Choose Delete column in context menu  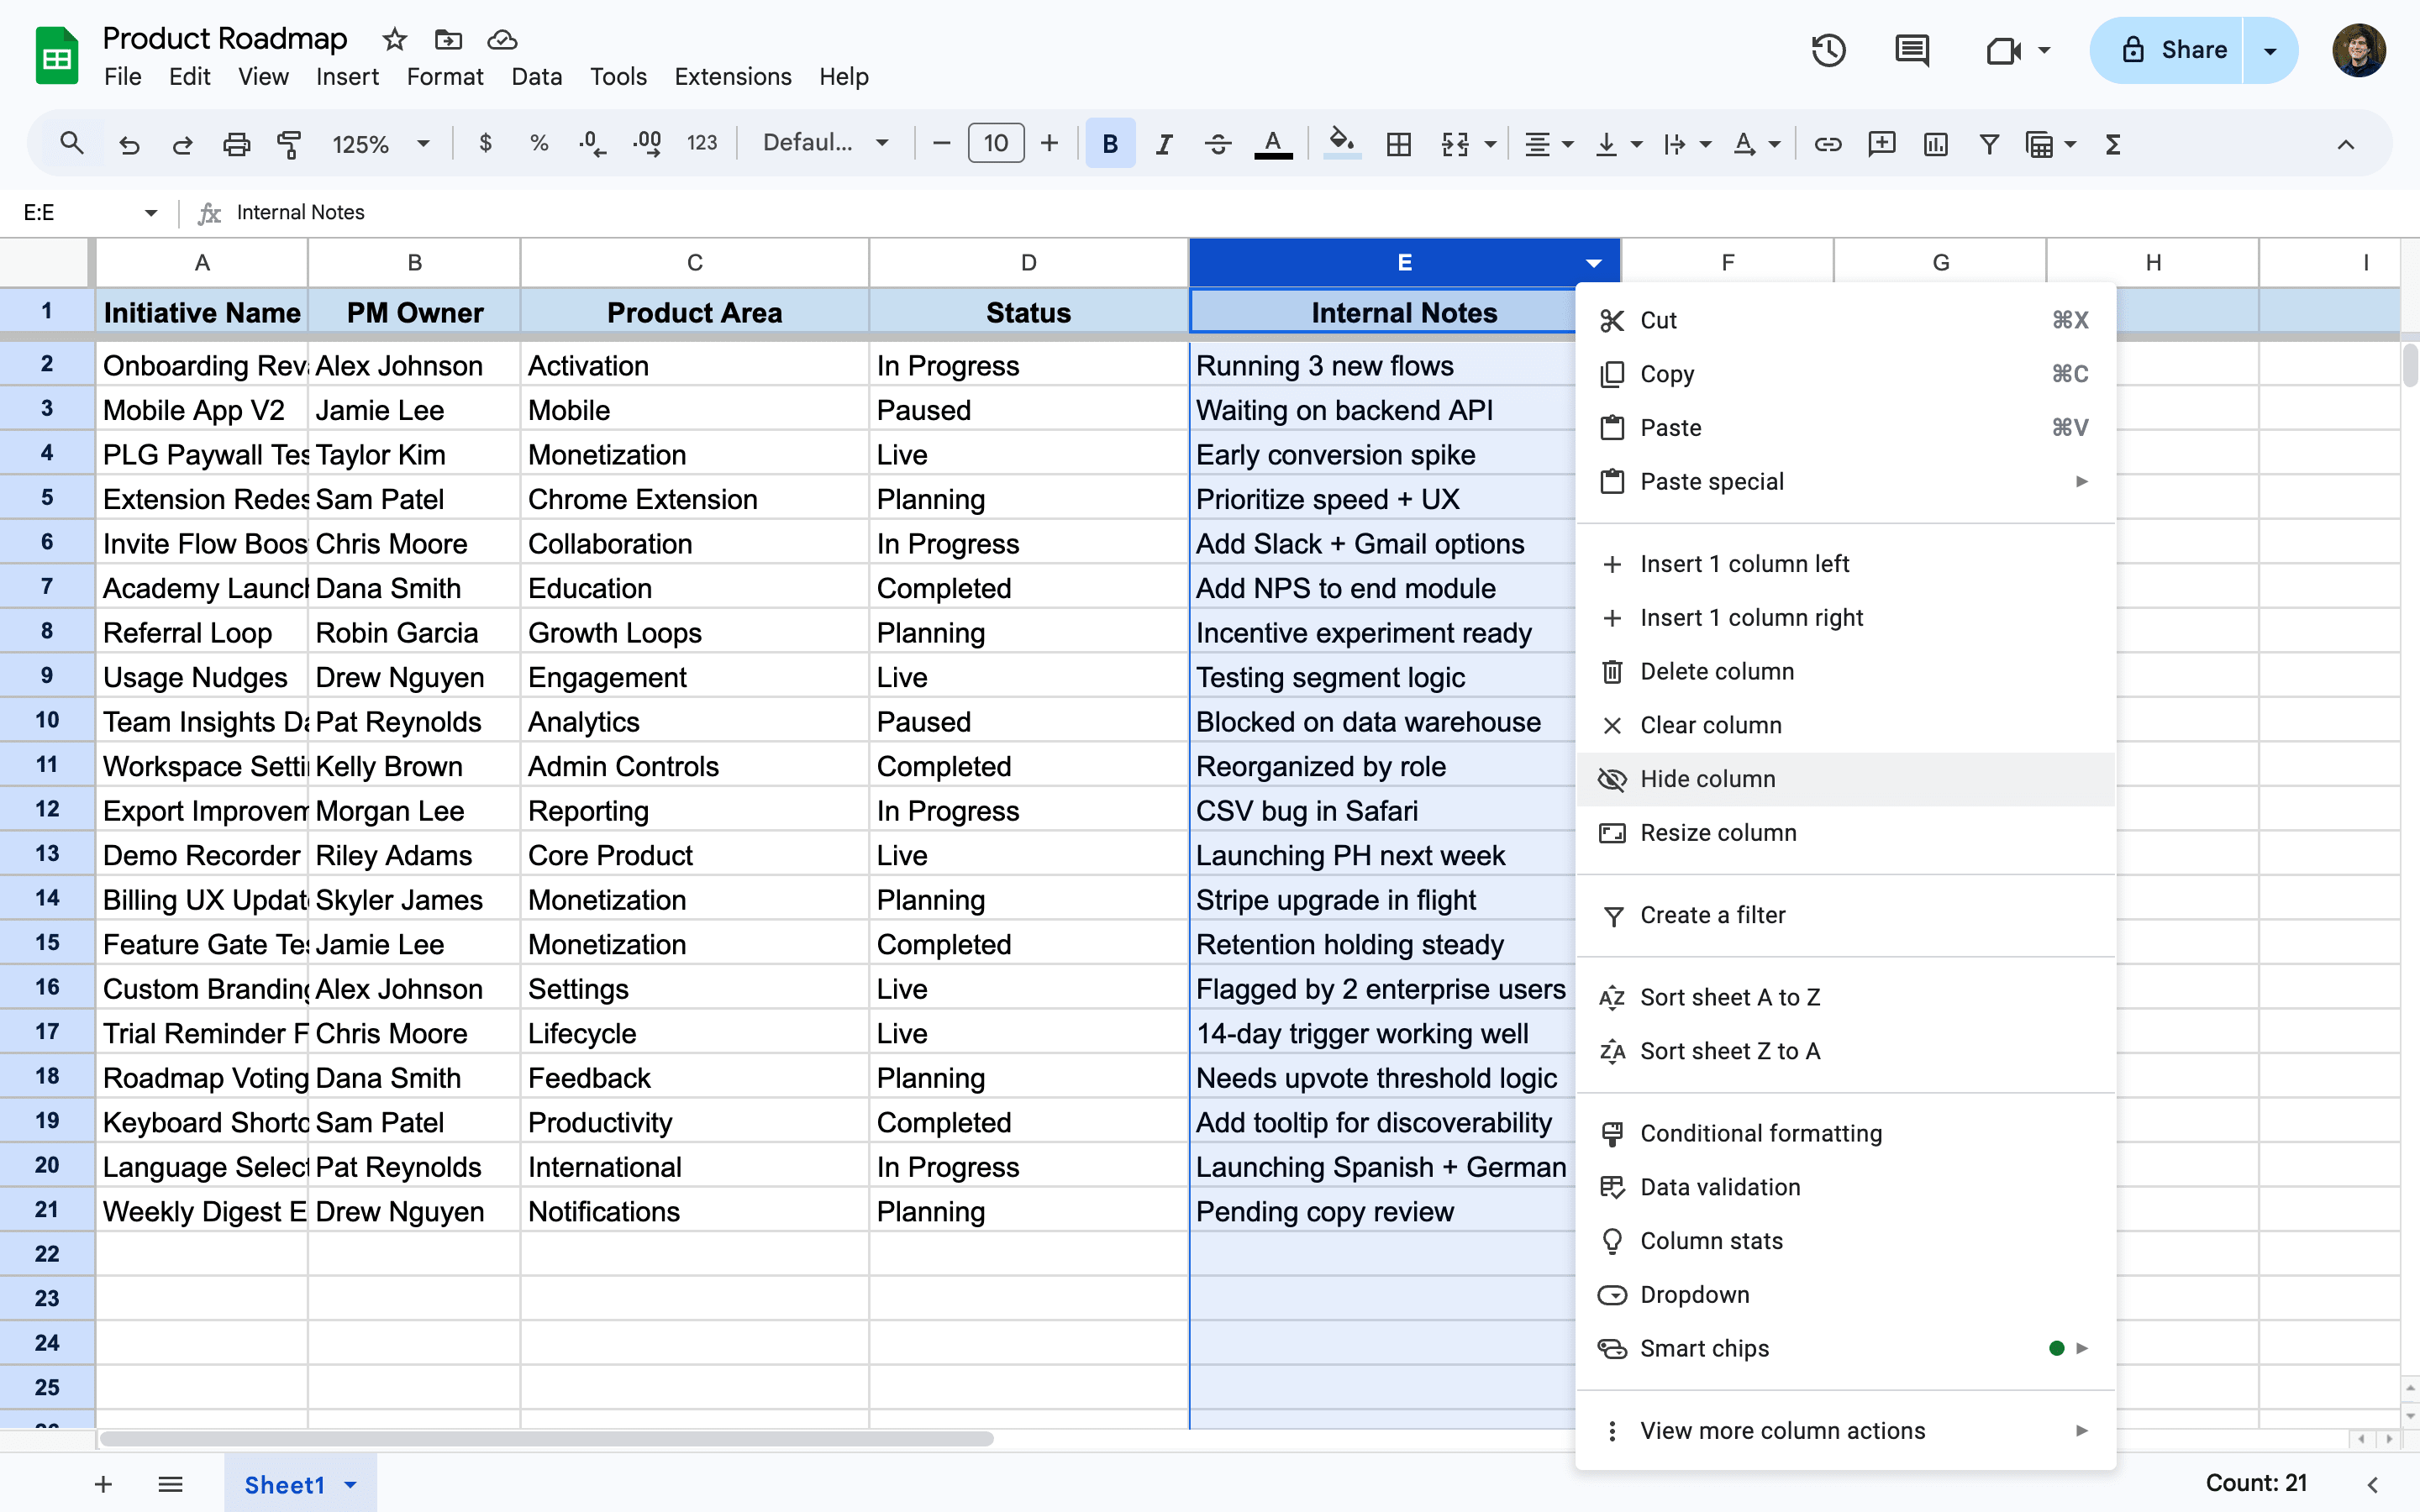(x=1846, y=672)
